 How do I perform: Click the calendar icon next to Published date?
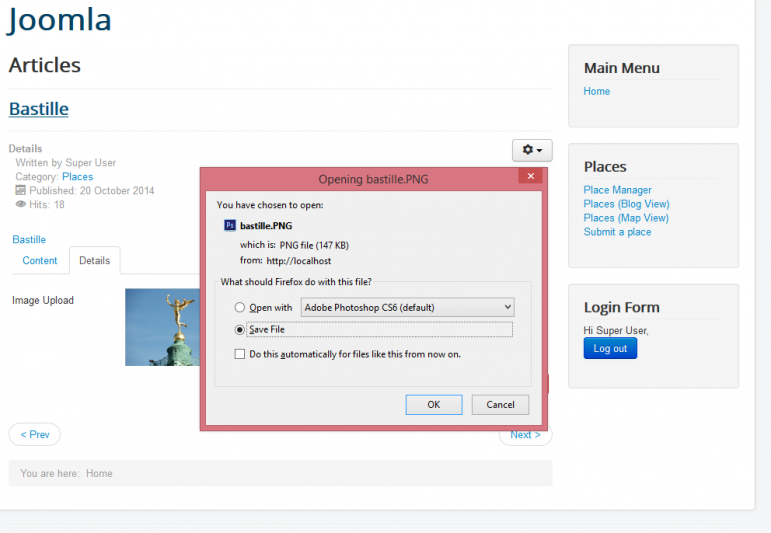coord(20,190)
